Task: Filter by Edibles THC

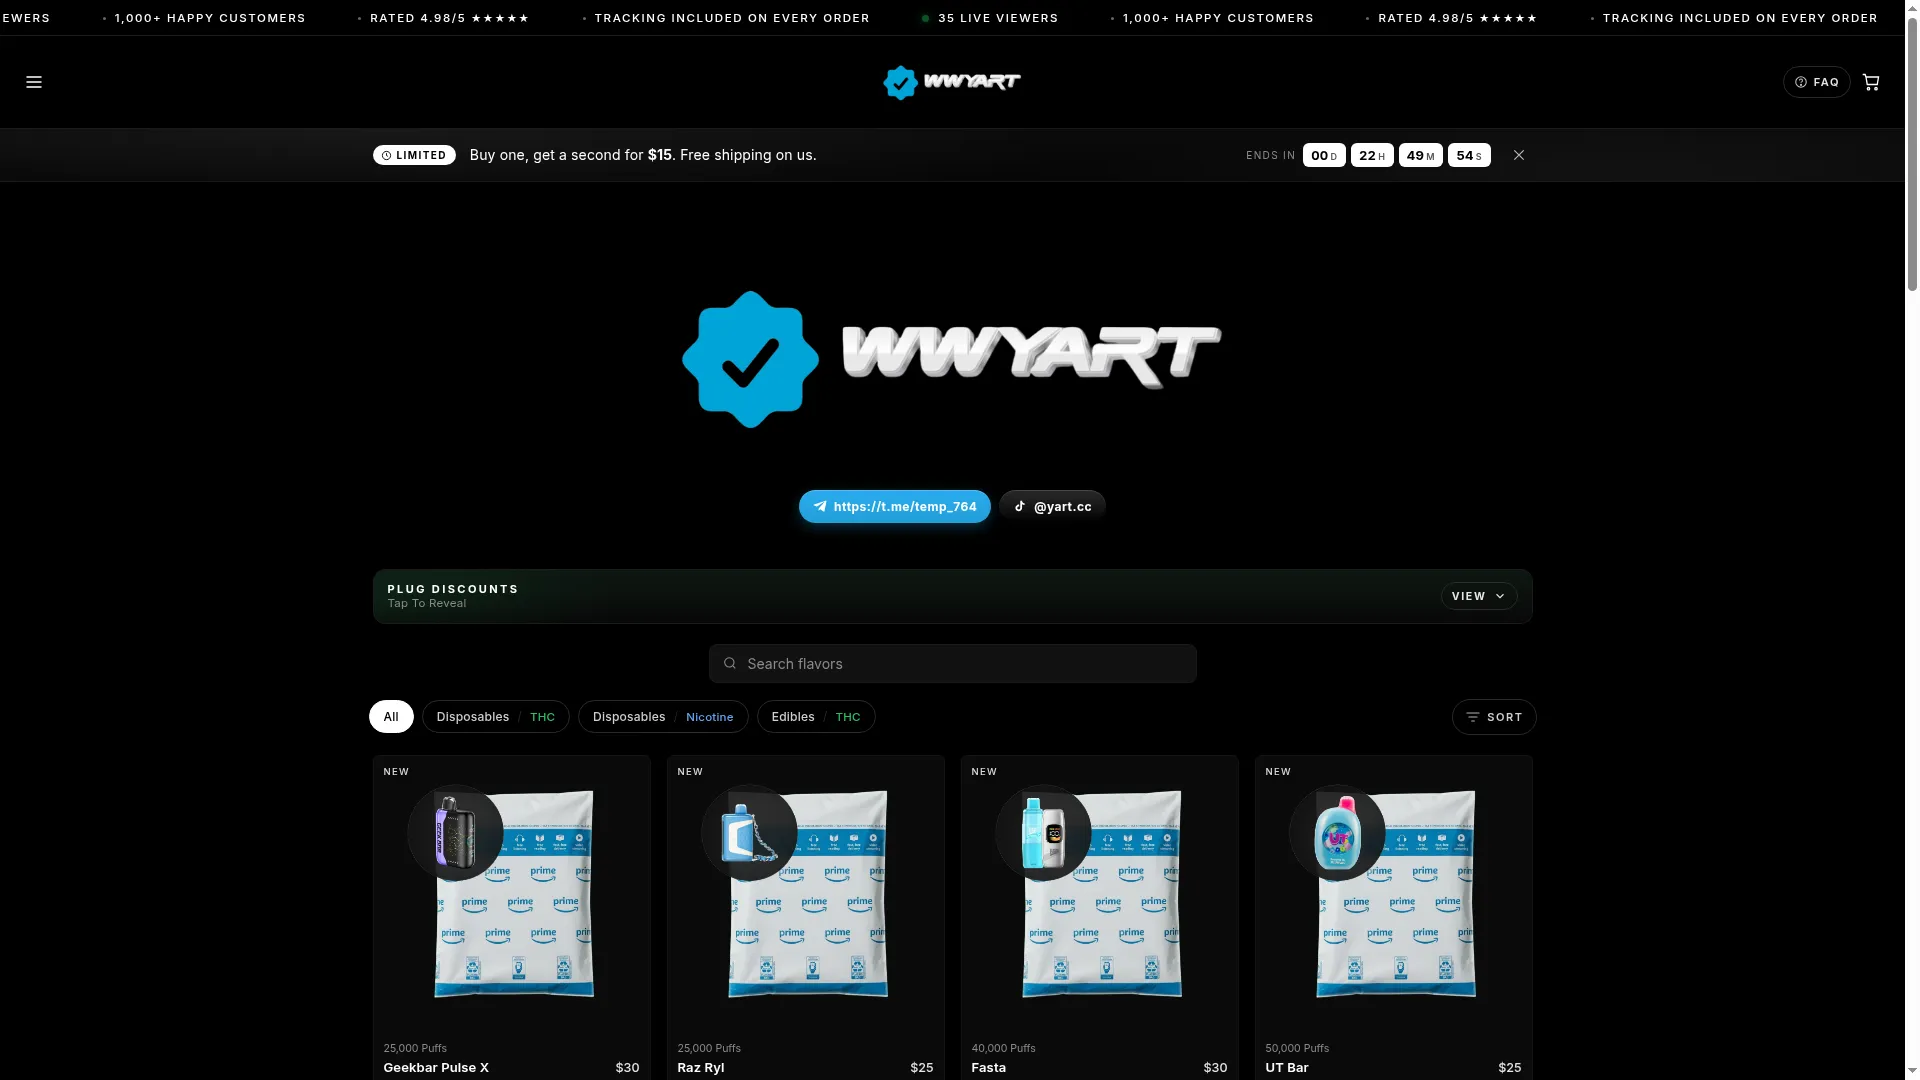Action: coord(816,716)
